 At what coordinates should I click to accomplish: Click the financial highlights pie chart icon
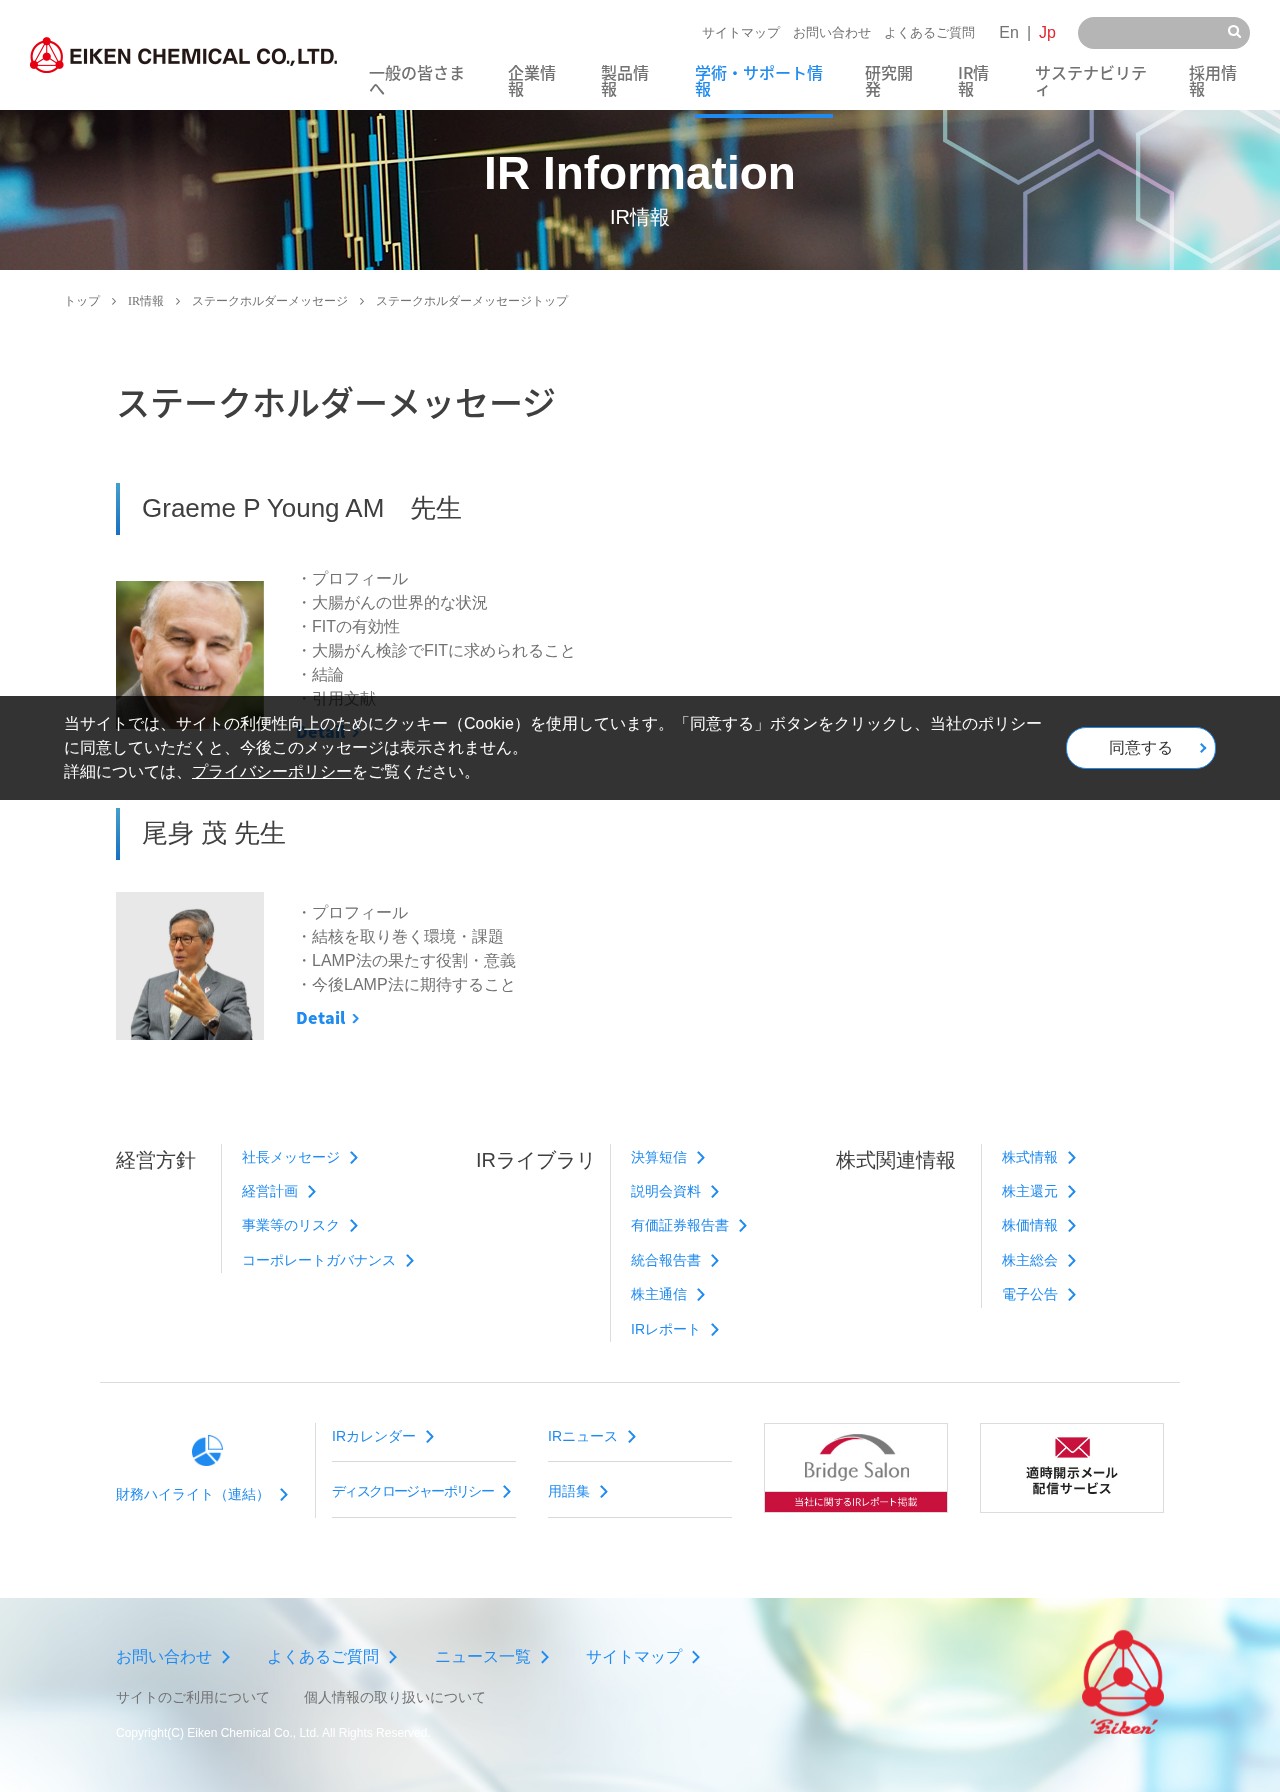coord(207,1450)
